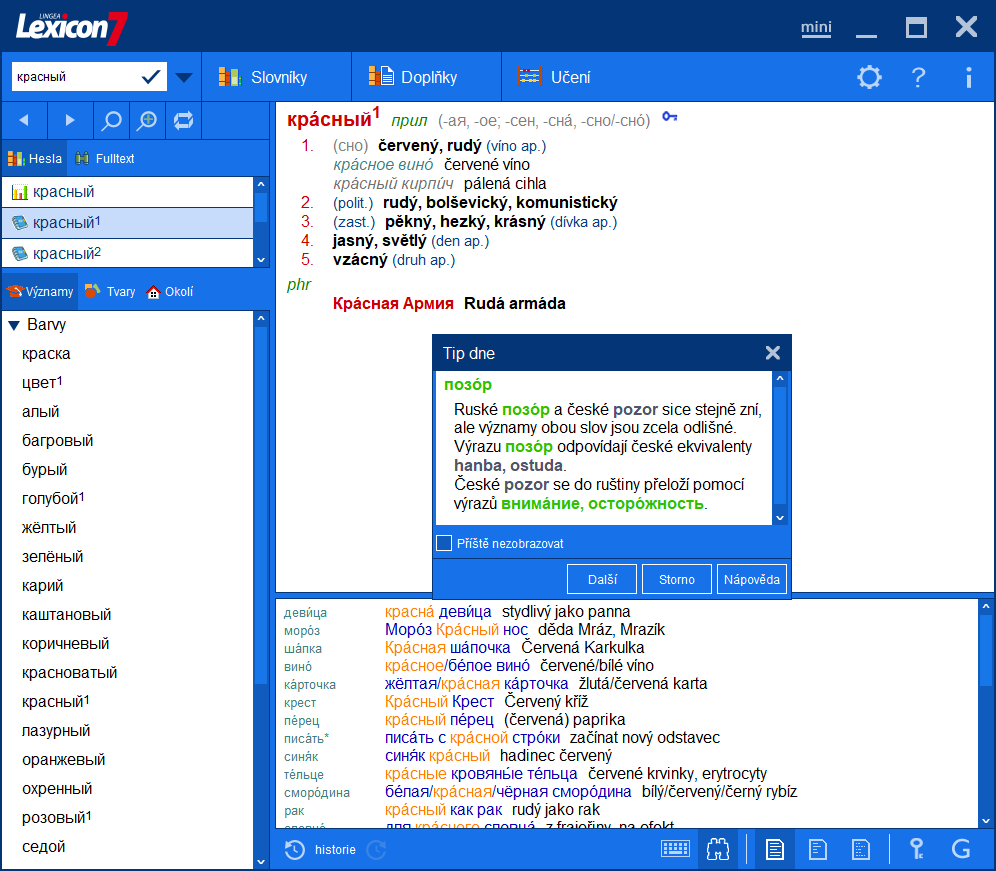This screenshot has height=871, width=996.
Task: Open help question mark icon
Action: [919, 78]
